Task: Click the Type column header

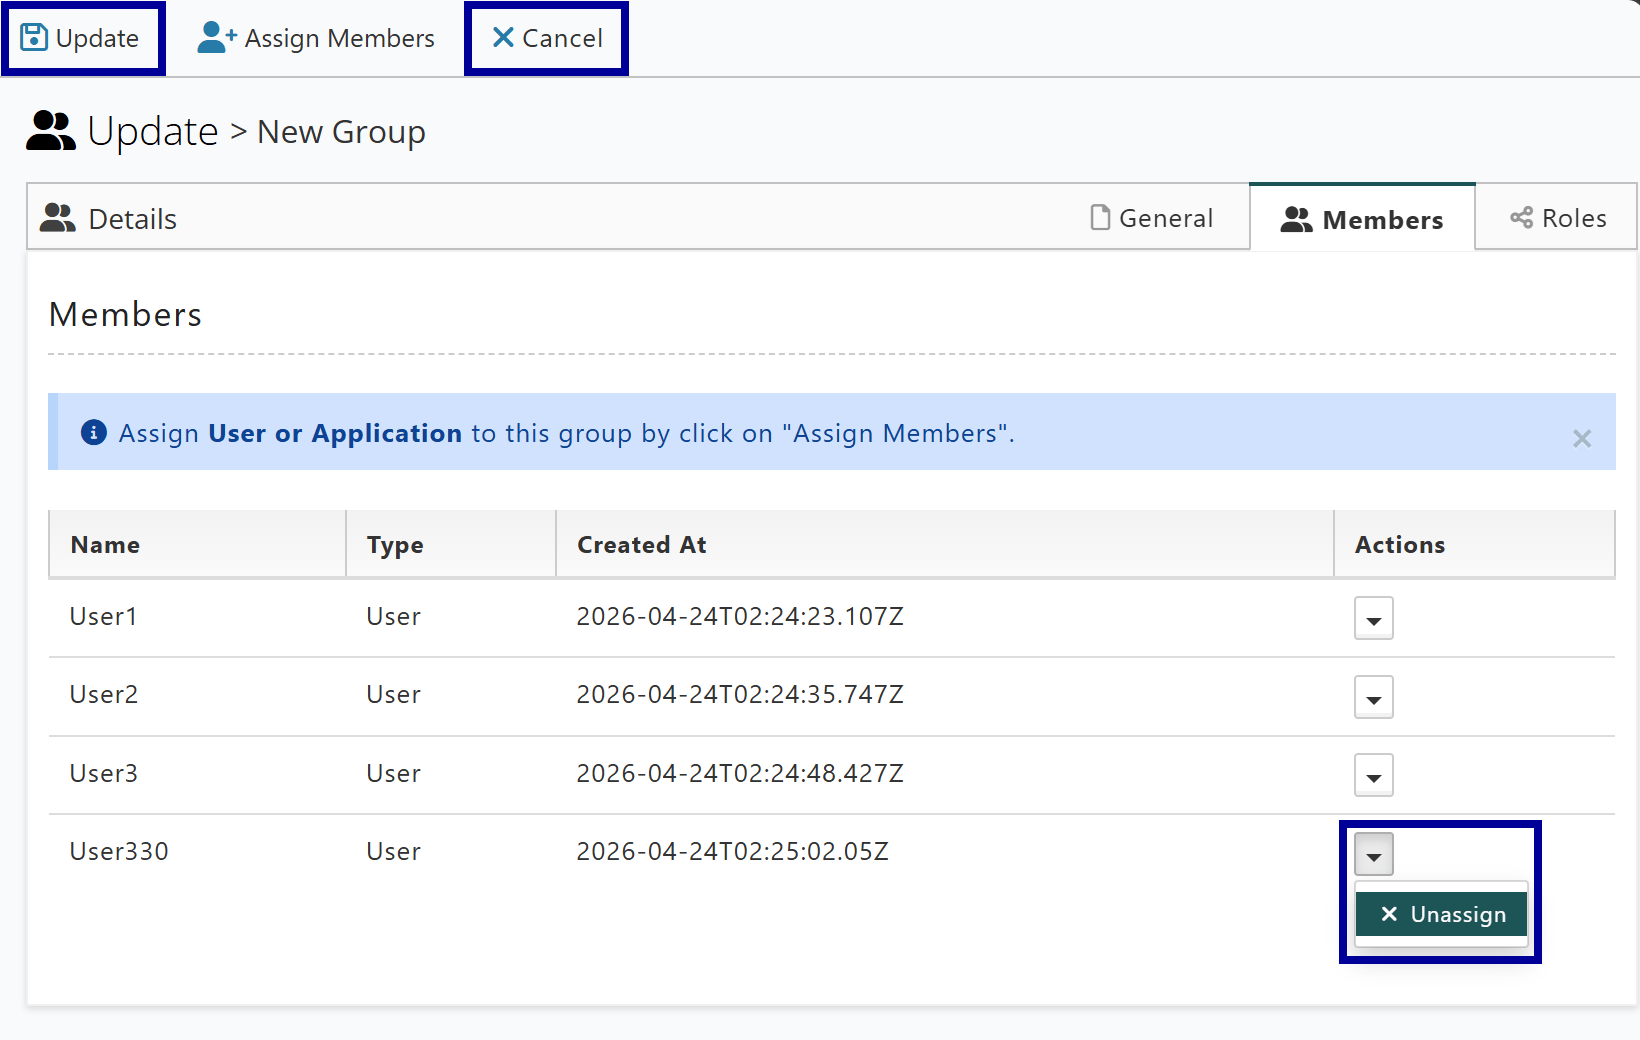Action: coord(451,545)
